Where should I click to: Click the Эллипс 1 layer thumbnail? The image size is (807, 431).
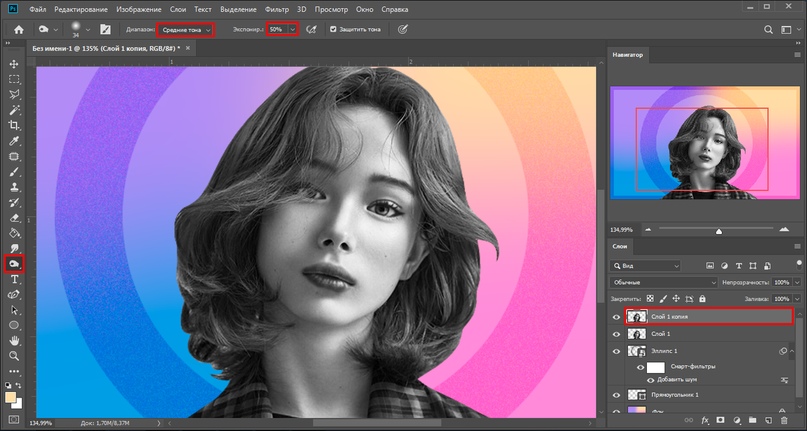click(637, 351)
